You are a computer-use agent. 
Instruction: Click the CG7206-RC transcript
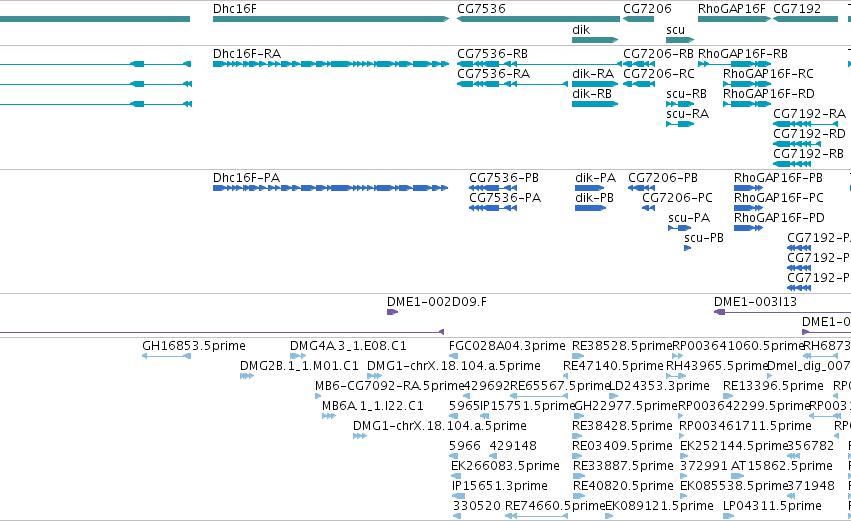coord(639,84)
